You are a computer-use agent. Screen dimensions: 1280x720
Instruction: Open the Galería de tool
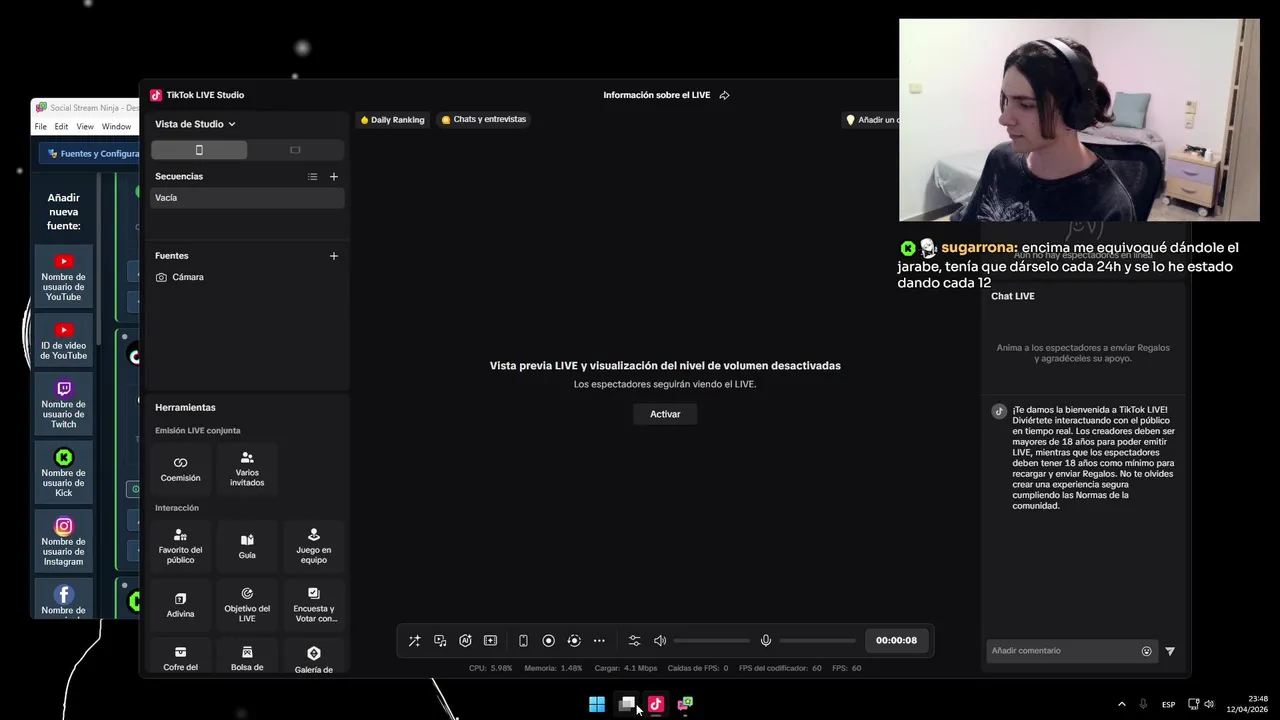pyautogui.click(x=314, y=658)
